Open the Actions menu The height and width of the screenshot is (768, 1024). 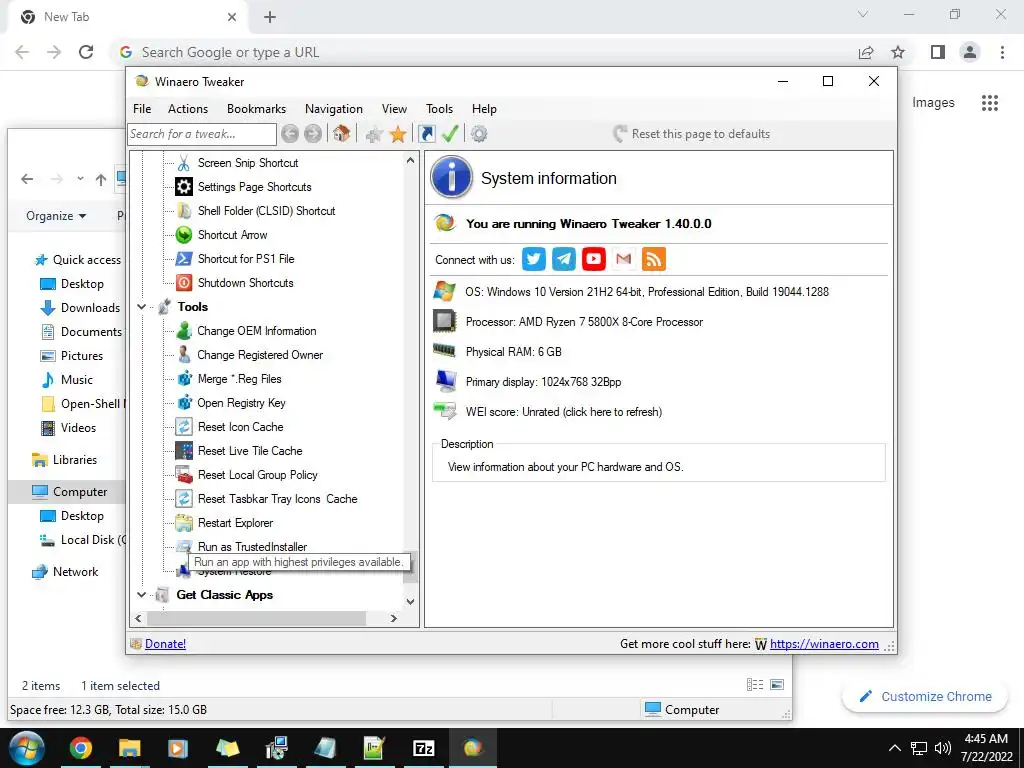pyautogui.click(x=187, y=109)
